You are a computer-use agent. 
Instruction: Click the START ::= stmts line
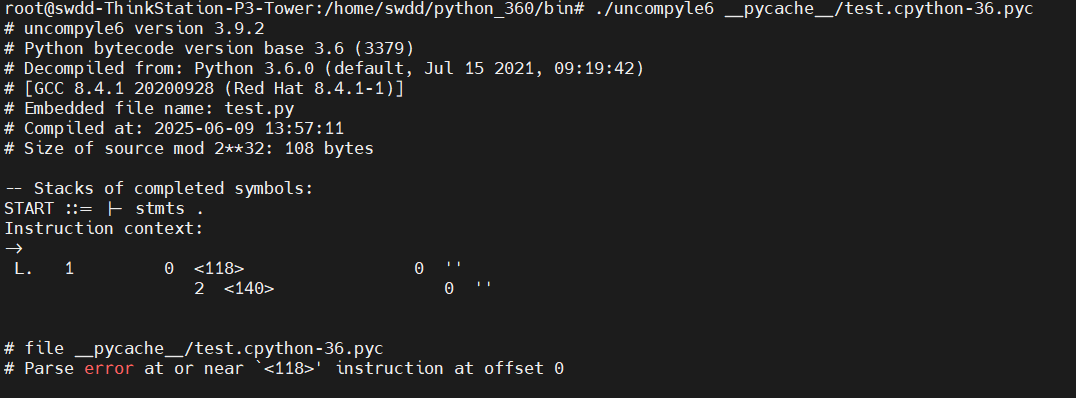(104, 208)
